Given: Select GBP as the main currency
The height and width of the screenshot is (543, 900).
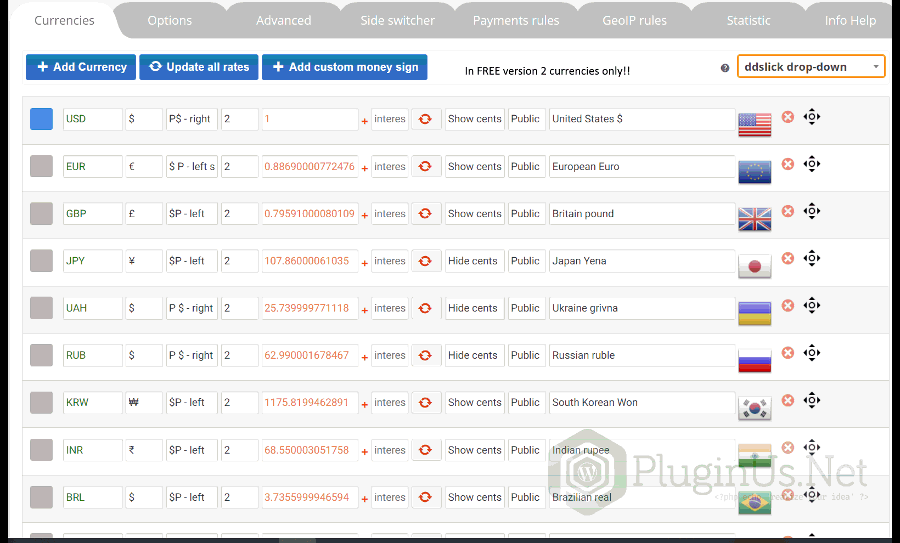Looking at the screenshot, I should click(41, 213).
